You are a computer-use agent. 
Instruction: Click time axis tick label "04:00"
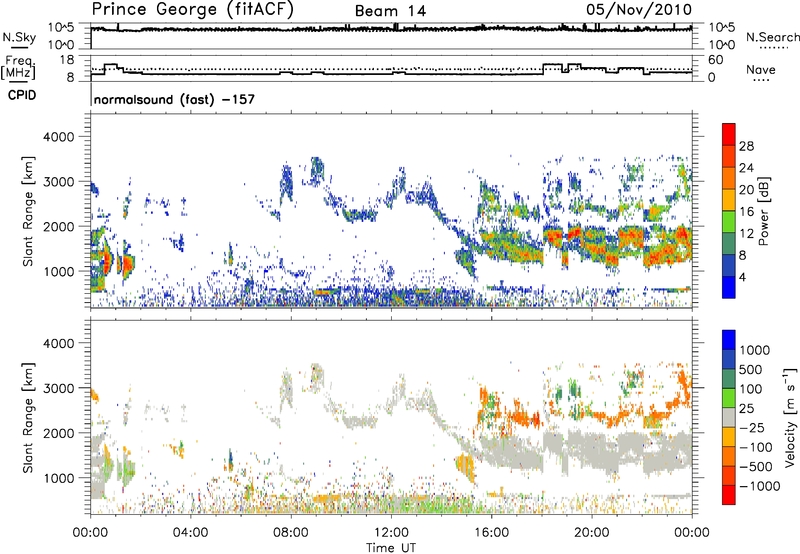[190, 533]
